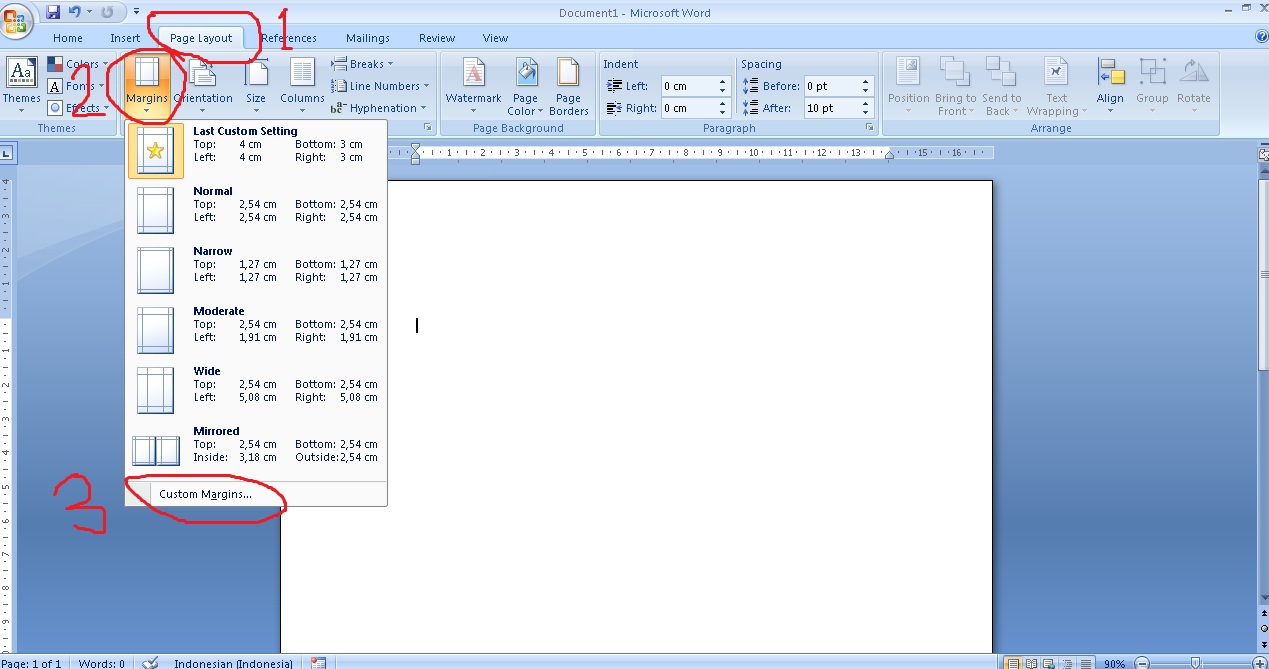This screenshot has height=669, width=1269.
Task: Apply the Last Custom Setting margins
Action: pyautogui.click(x=256, y=150)
